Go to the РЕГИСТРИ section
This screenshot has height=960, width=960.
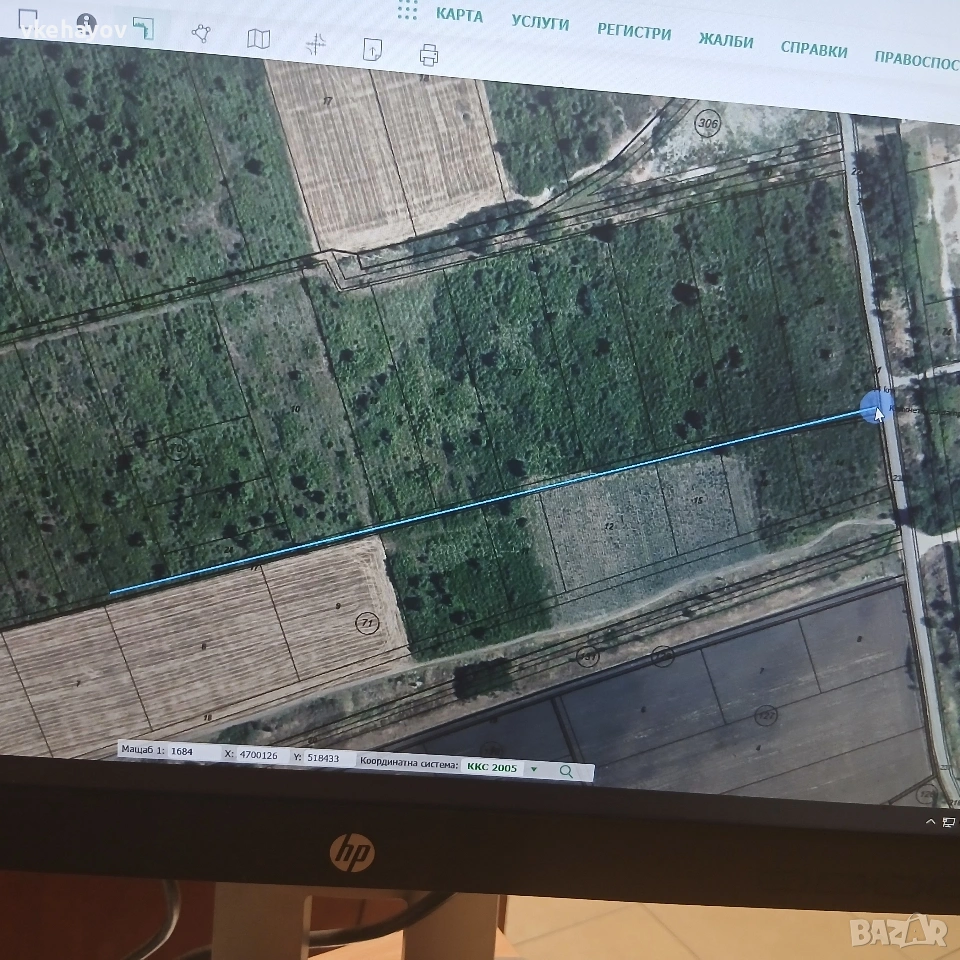click(x=634, y=32)
